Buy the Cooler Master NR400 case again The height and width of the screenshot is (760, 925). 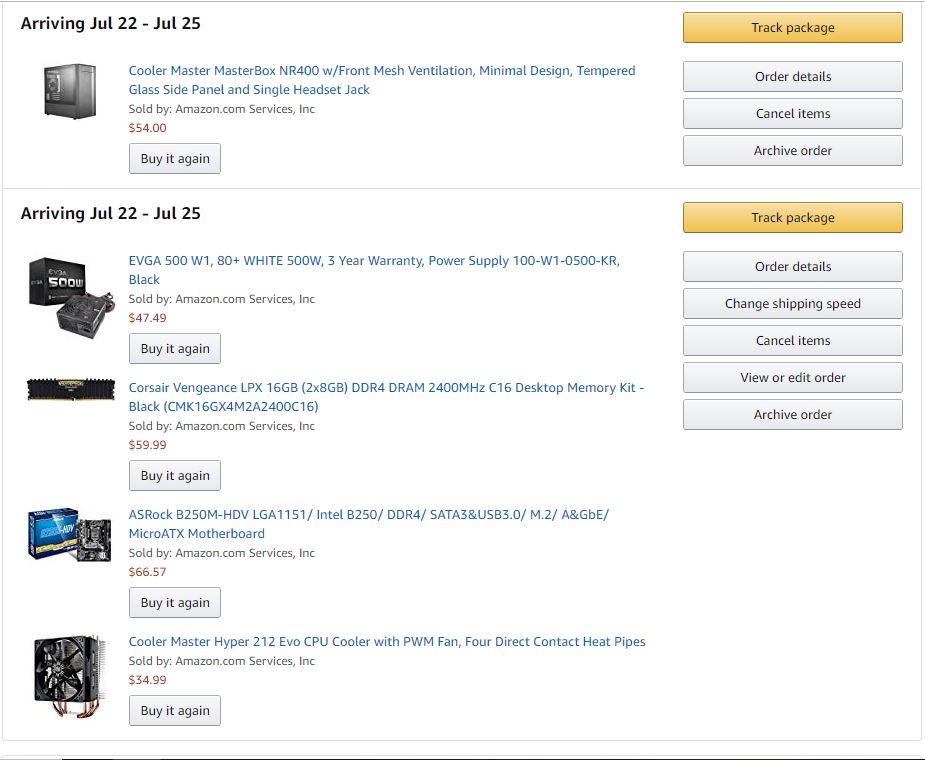point(175,159)
